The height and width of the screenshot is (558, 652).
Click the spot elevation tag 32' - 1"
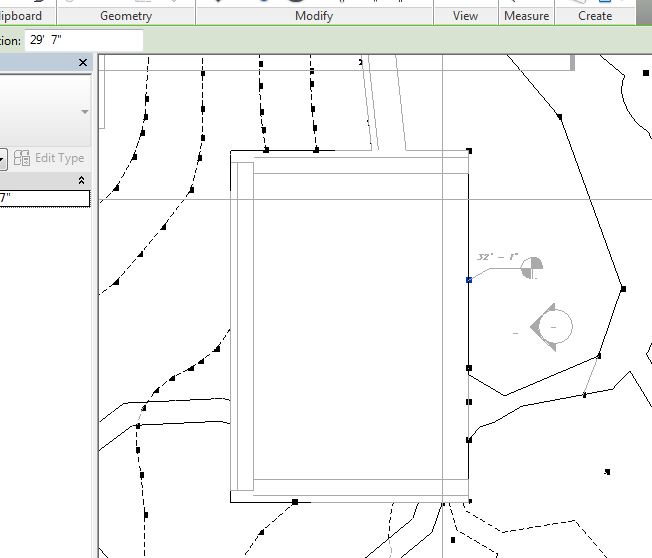497,257
